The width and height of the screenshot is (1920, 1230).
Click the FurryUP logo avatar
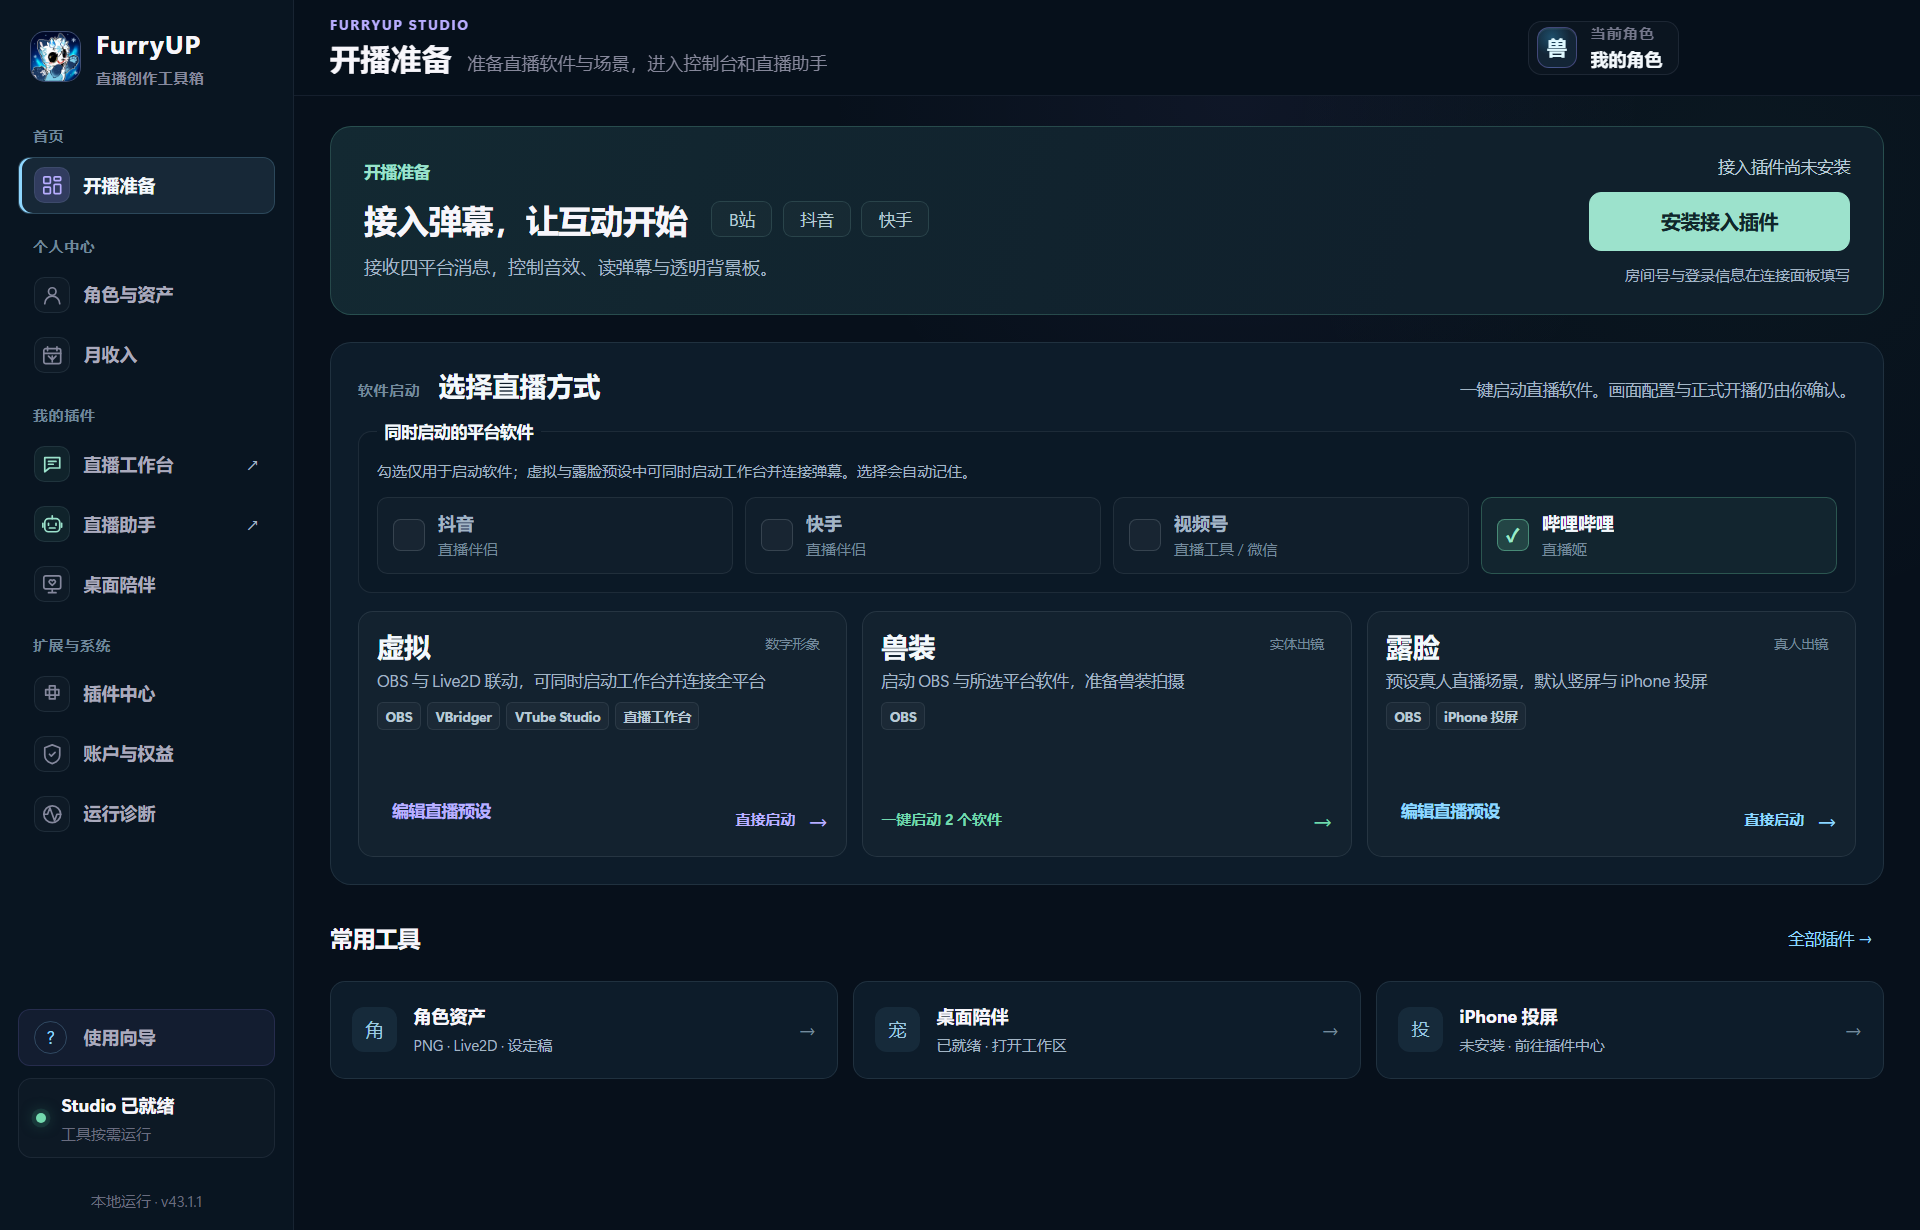pyautogui.click(x=55, y=57)
